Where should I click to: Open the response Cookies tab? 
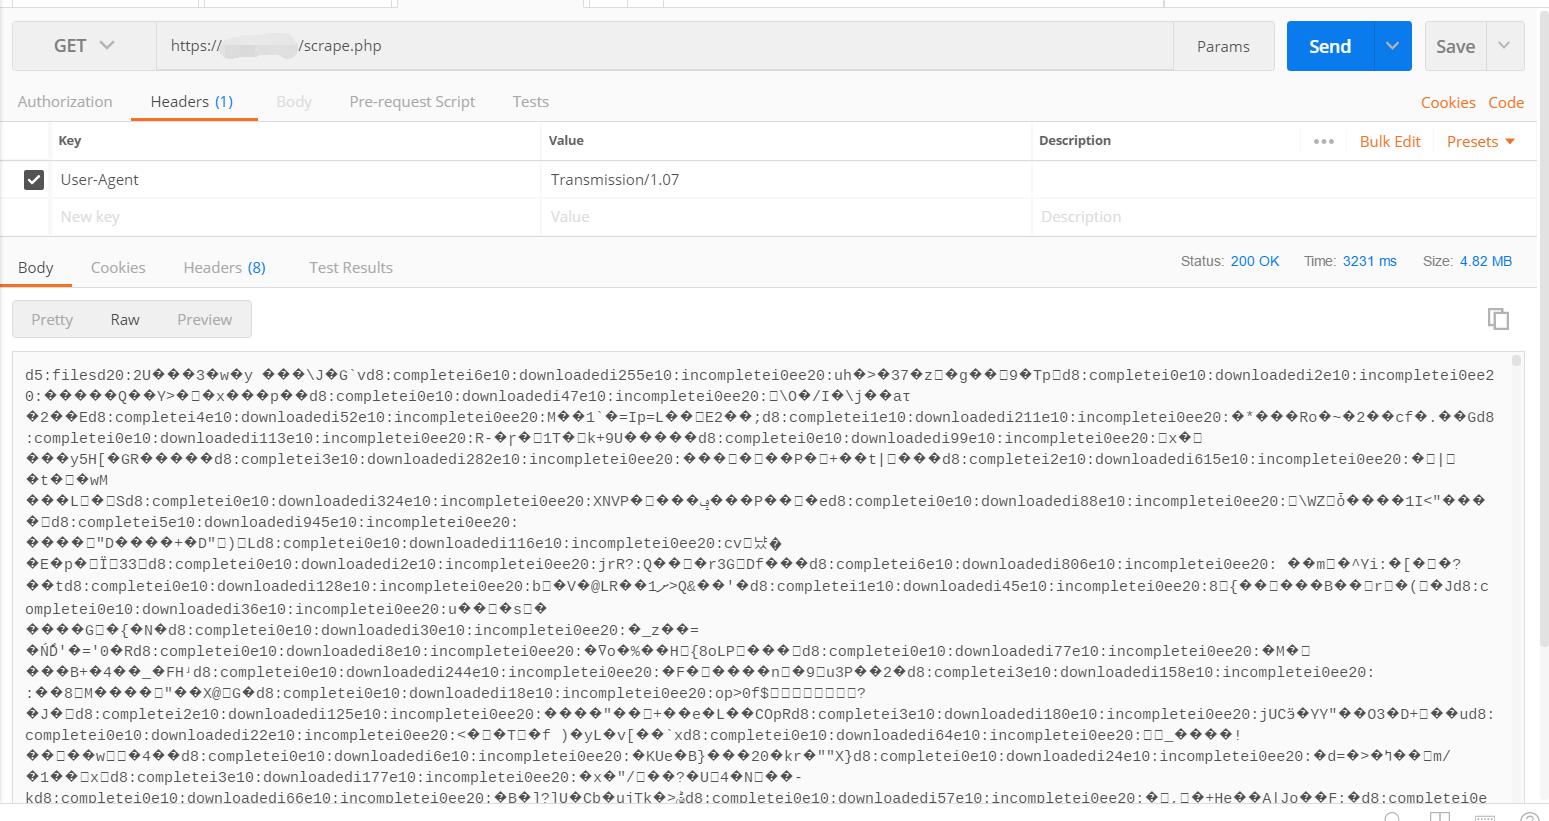tap(118, 267)
